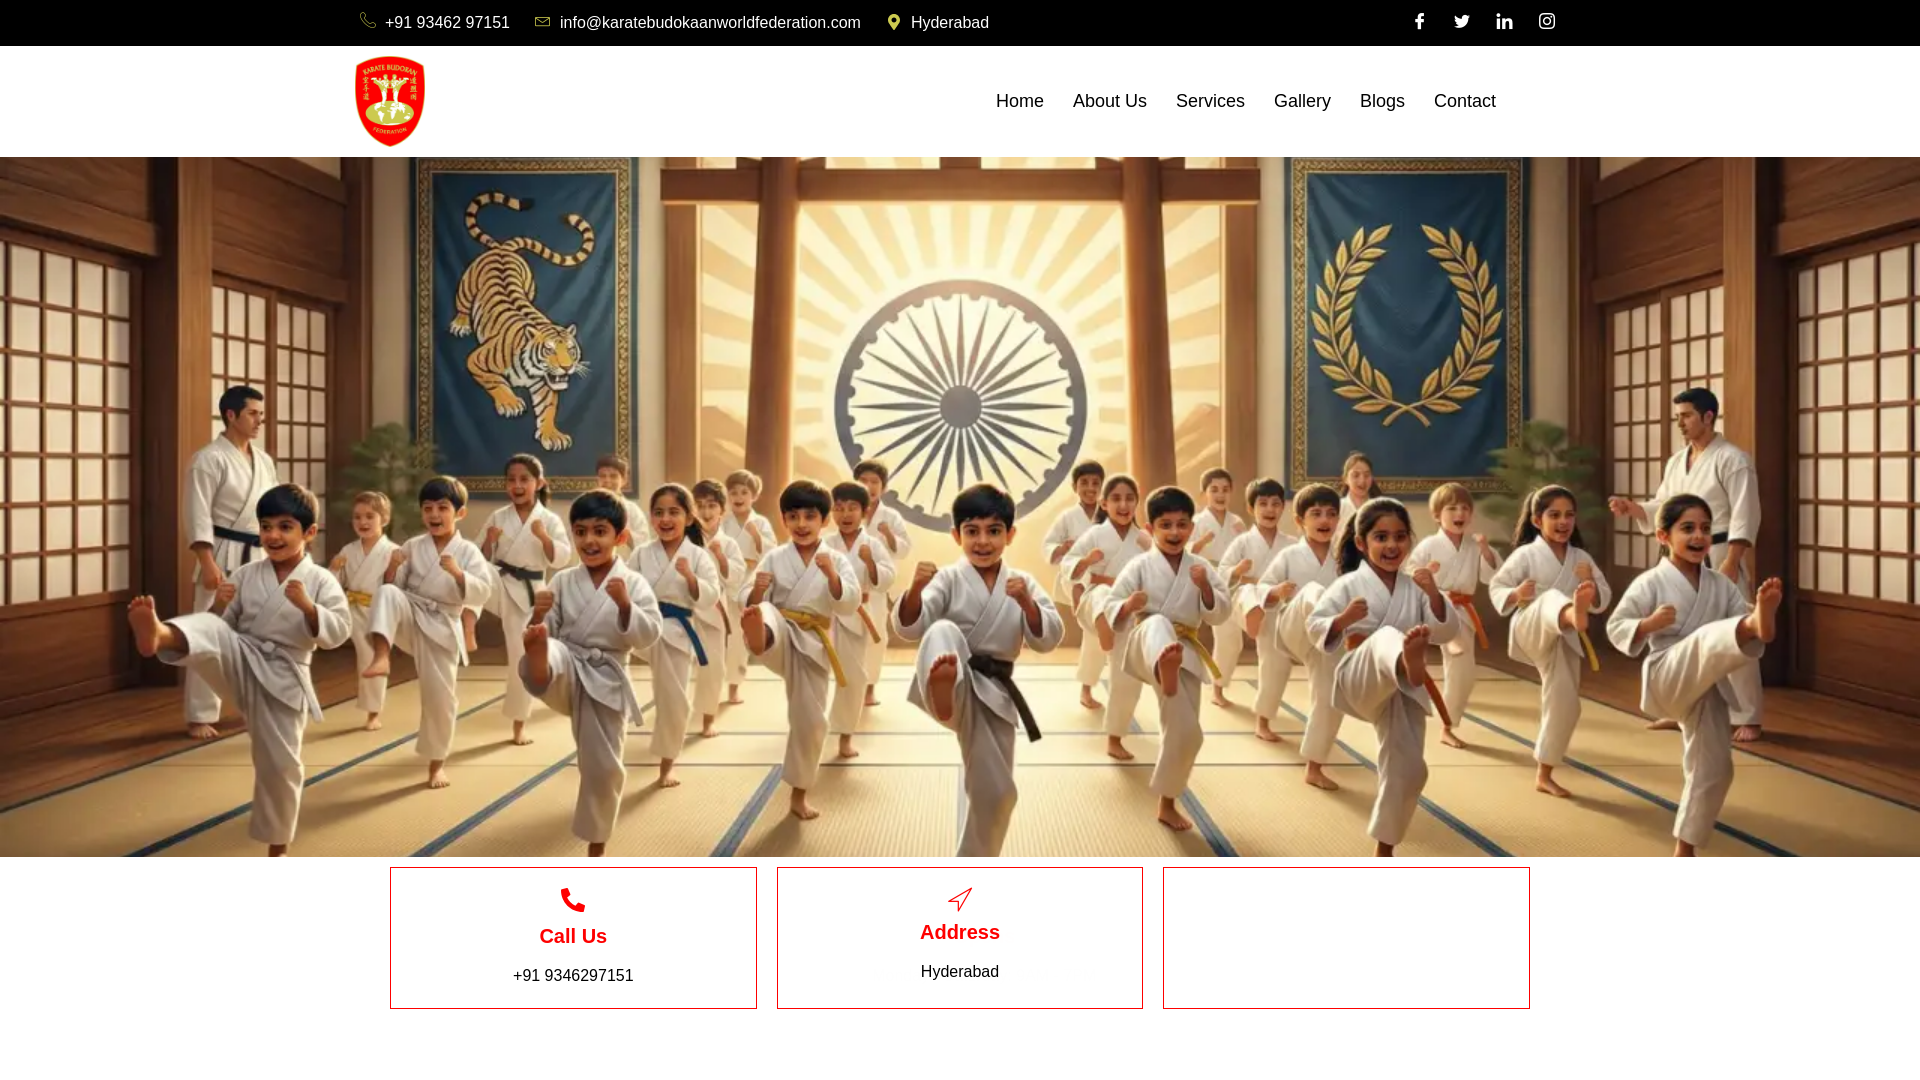
Task: Click the karate kids hero banner image
Action: pos(960,506)
